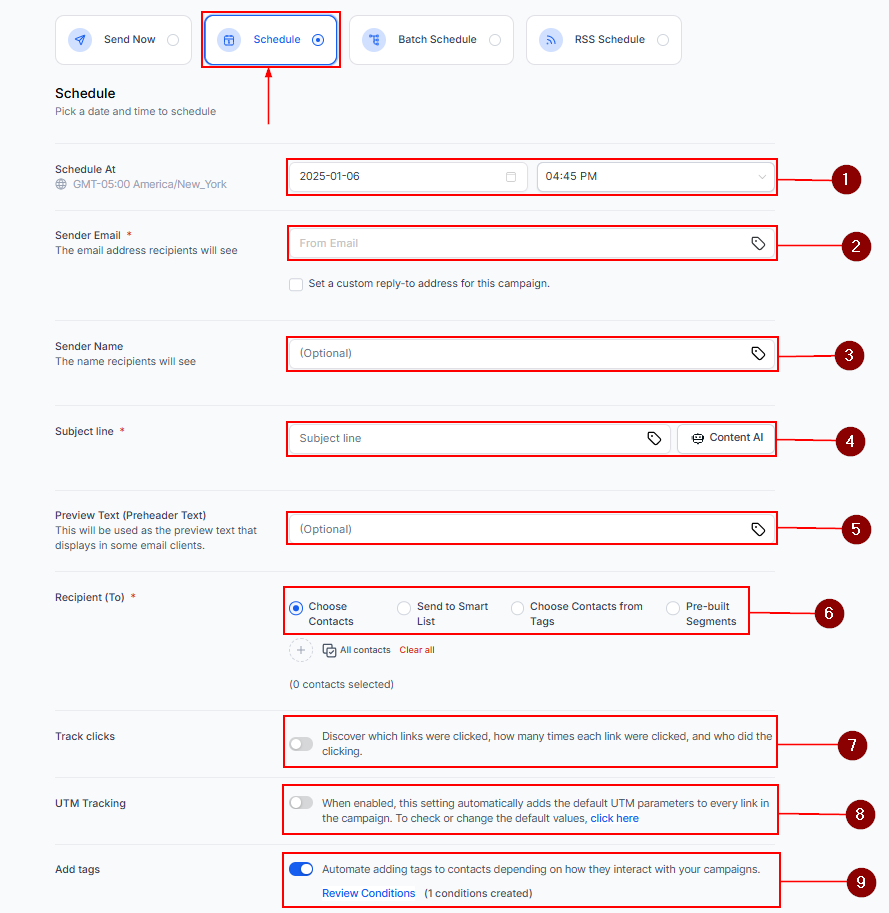Image resolution: width=889 pixels, height=913 pixels.
Task: Select the Send to Smart List option
Action: point(403,608)
